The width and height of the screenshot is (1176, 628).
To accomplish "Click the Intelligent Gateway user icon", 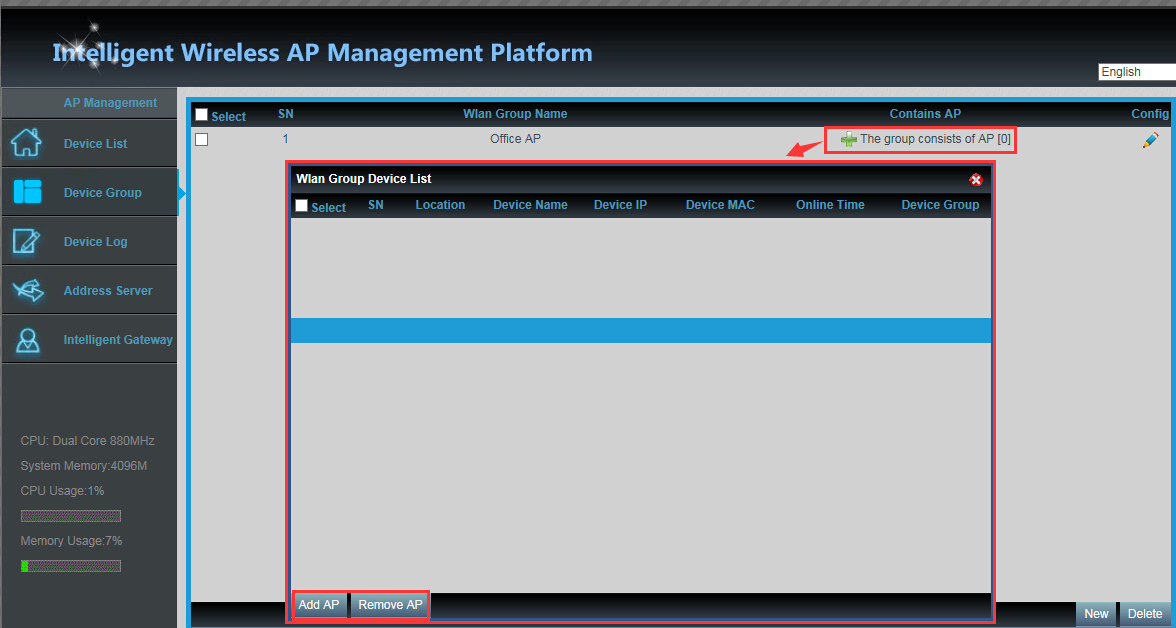I will (28, 339).
